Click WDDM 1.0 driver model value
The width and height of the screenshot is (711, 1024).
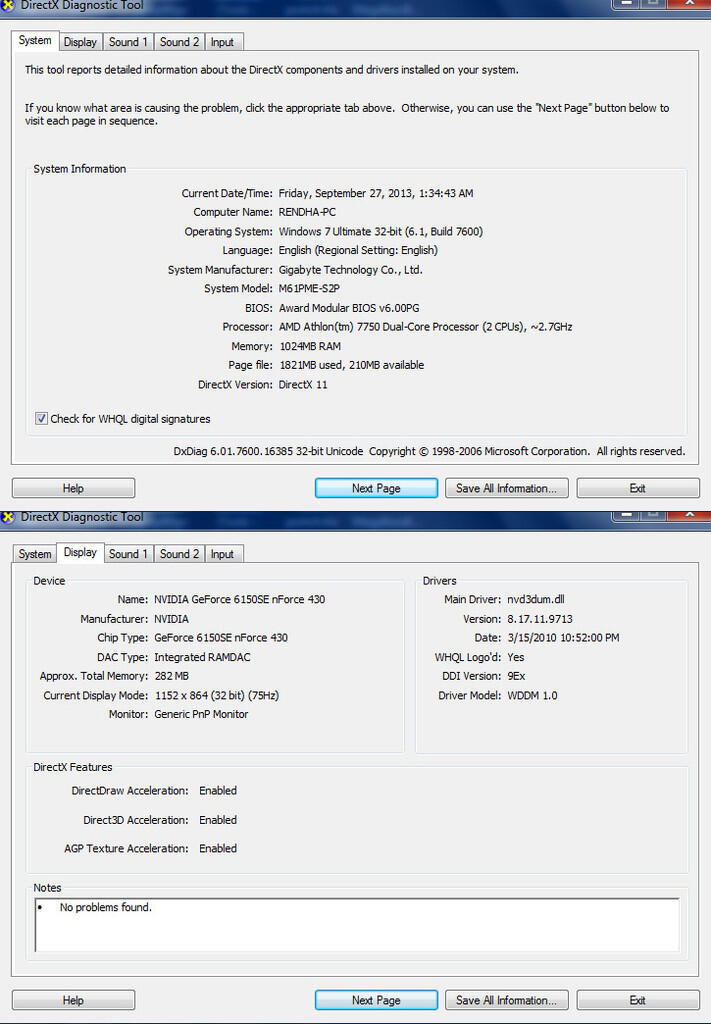click(x=533, y=696)
